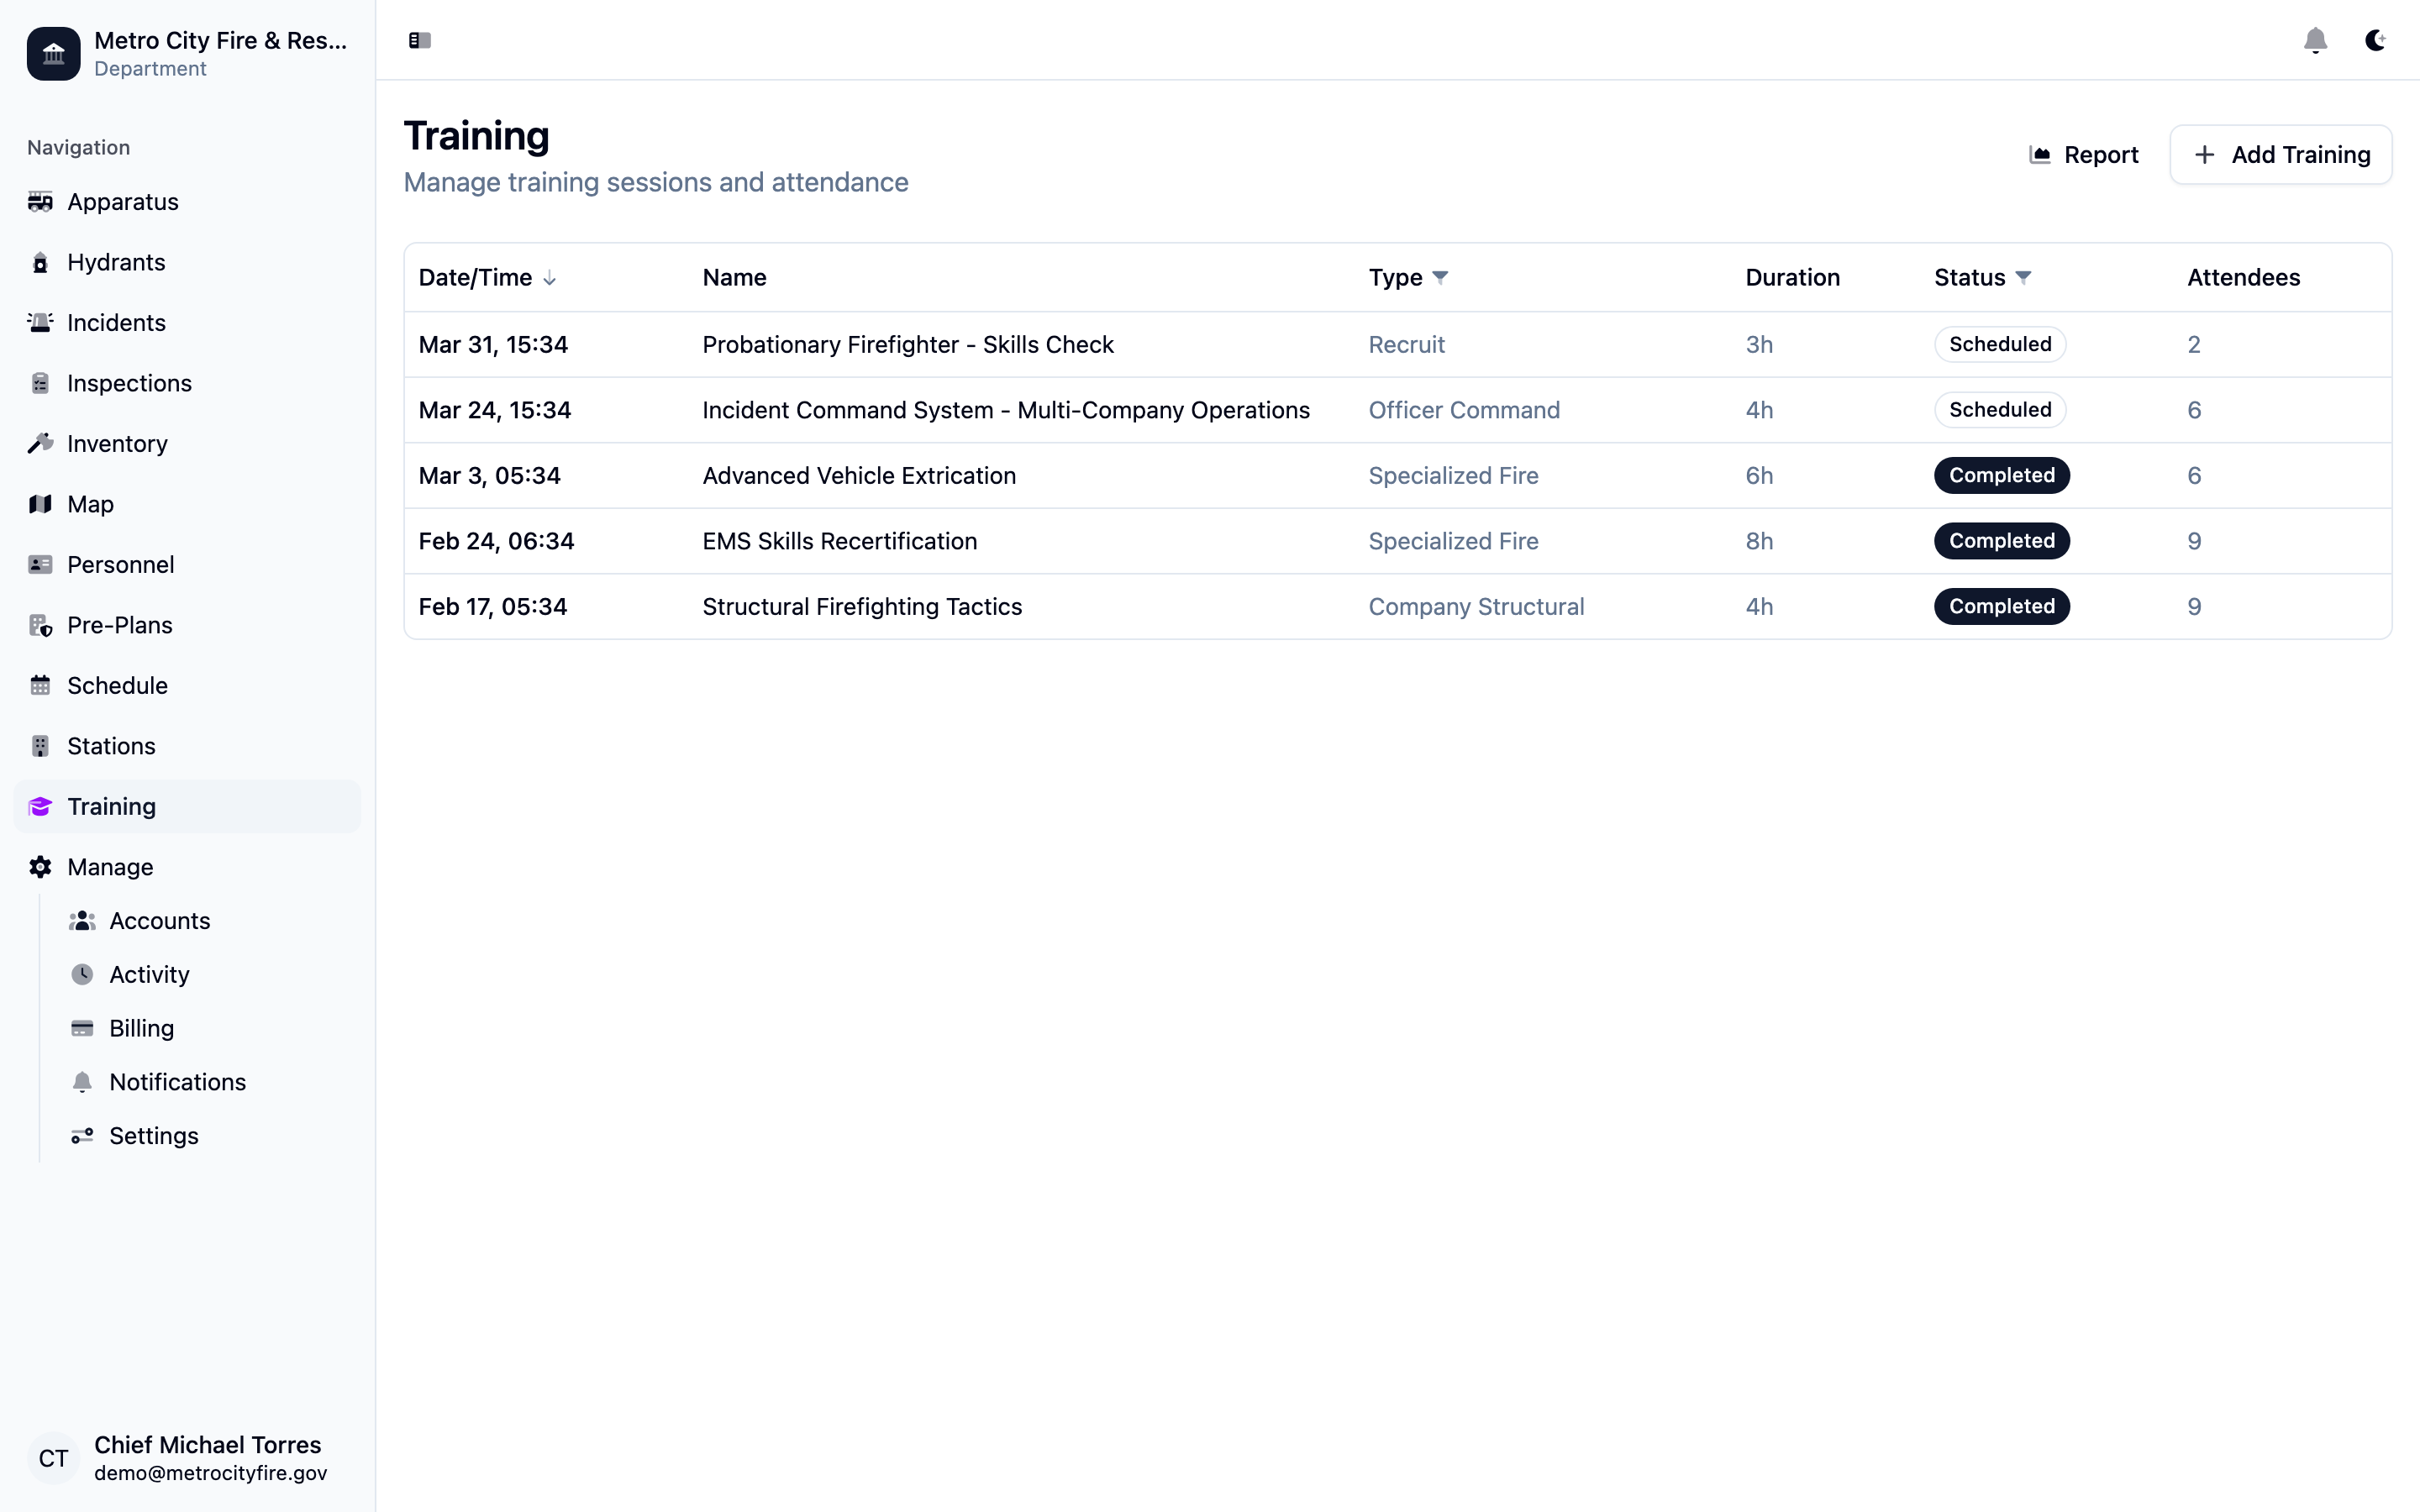Click the Add Training button

(2281, 154)
